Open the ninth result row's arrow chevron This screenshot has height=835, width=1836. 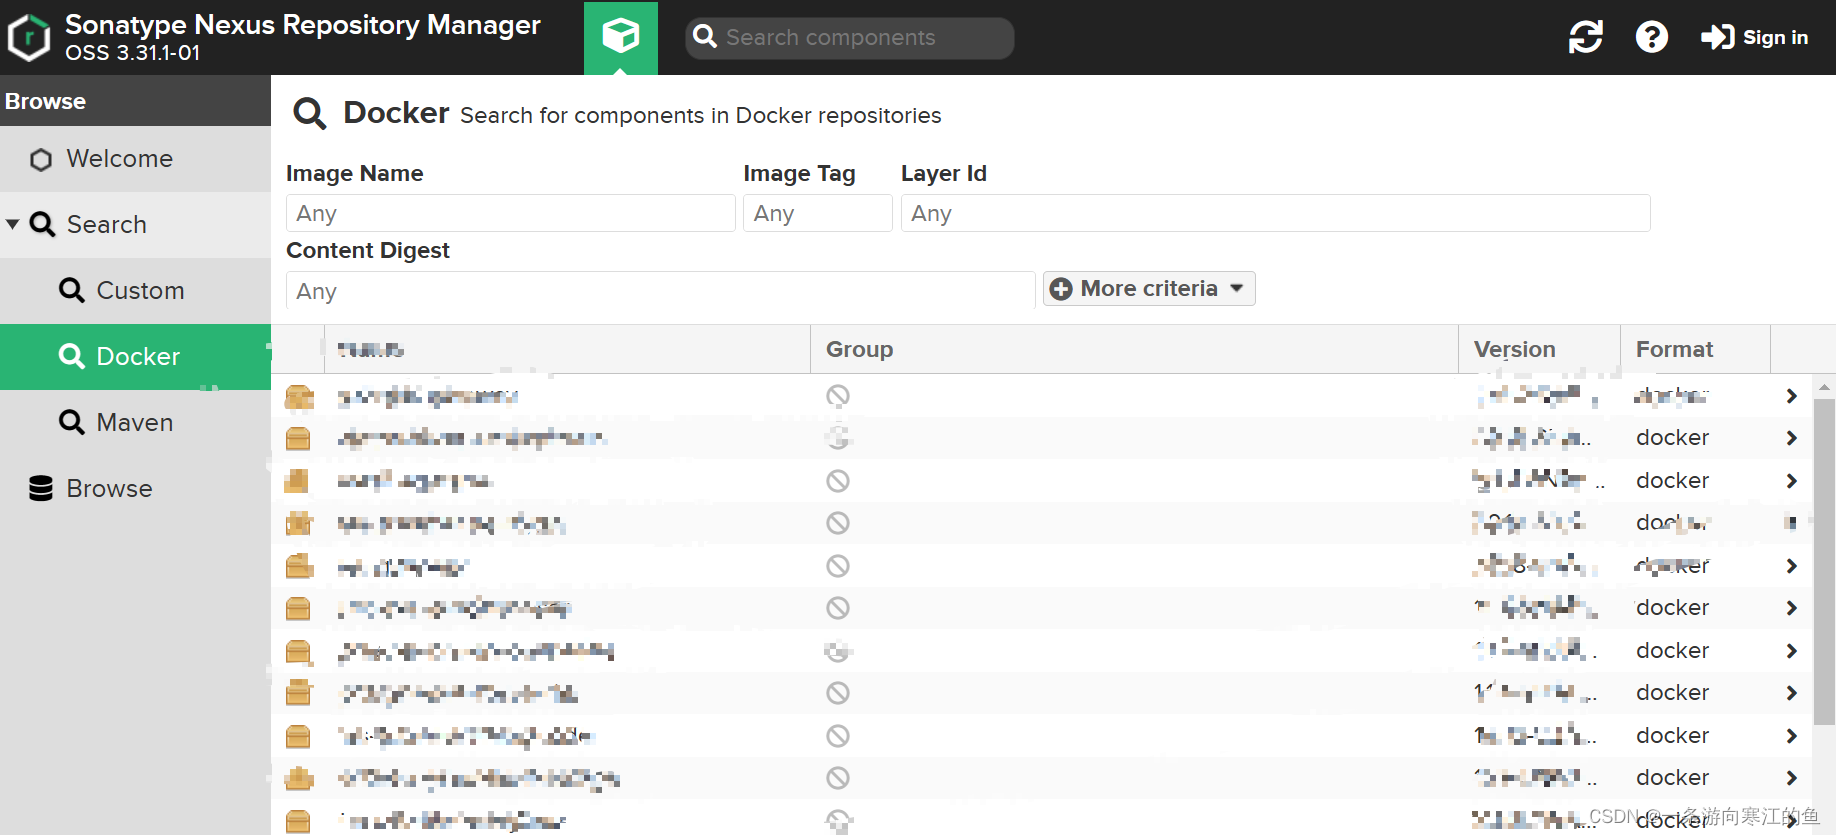click(x=1791, y=736)
